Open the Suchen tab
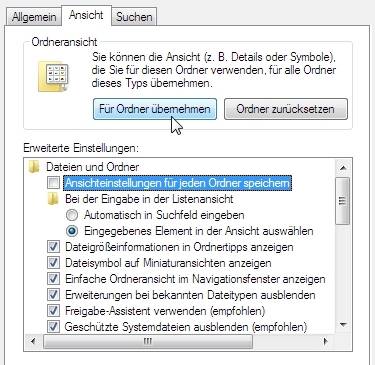375x365 pixels. (134, 17)
